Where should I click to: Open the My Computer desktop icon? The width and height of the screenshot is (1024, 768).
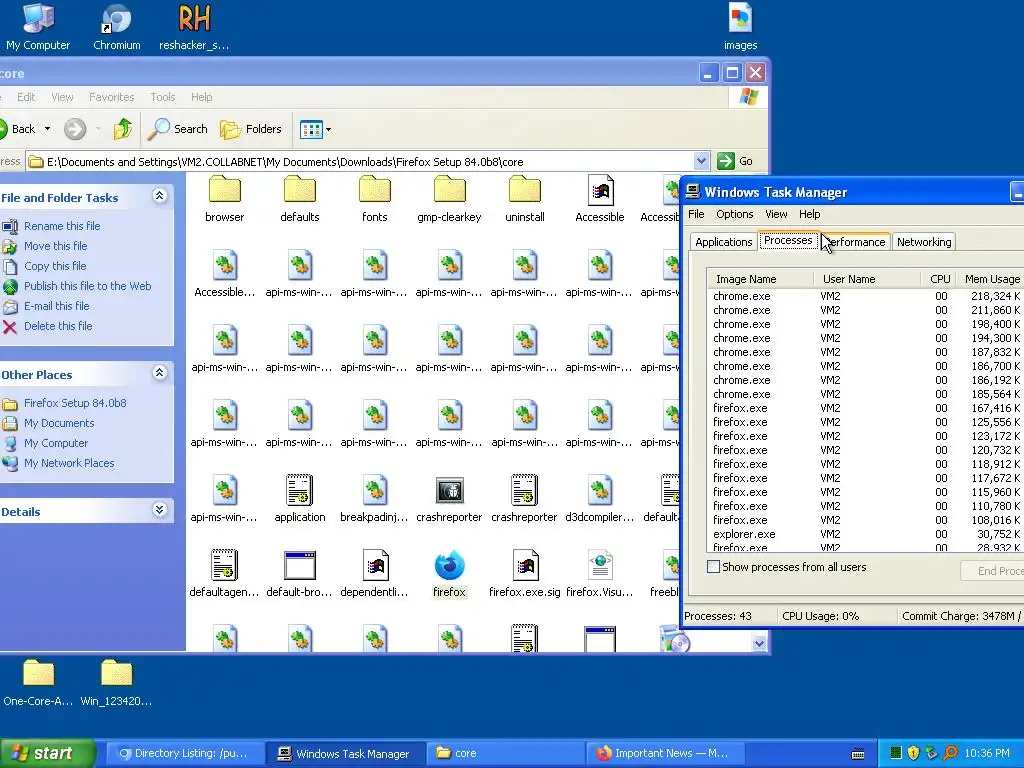point(38,26)
